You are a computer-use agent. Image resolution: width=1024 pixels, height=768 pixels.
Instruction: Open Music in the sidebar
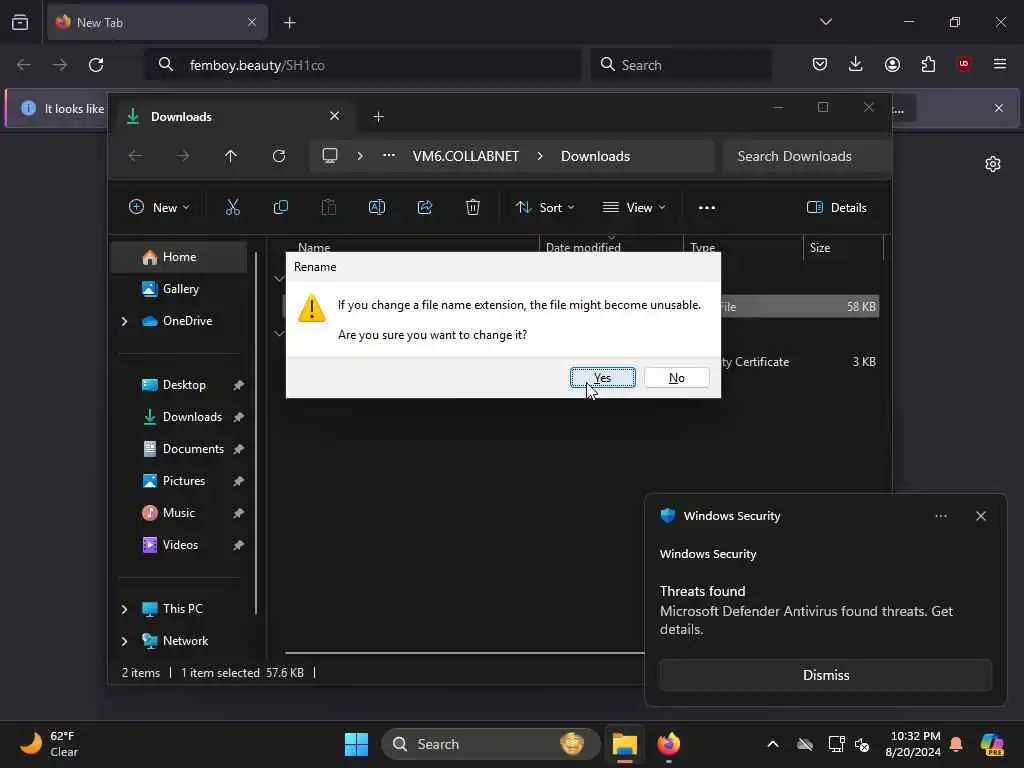[178, 513]
